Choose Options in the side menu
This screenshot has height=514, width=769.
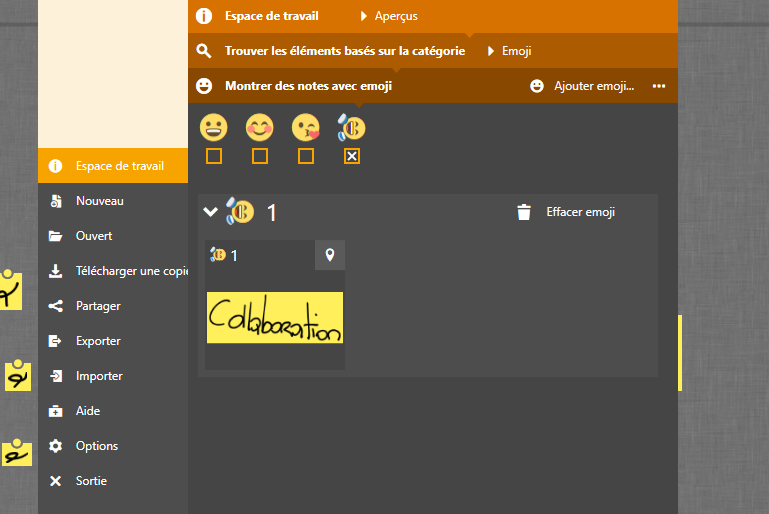(x=97, y=446)
